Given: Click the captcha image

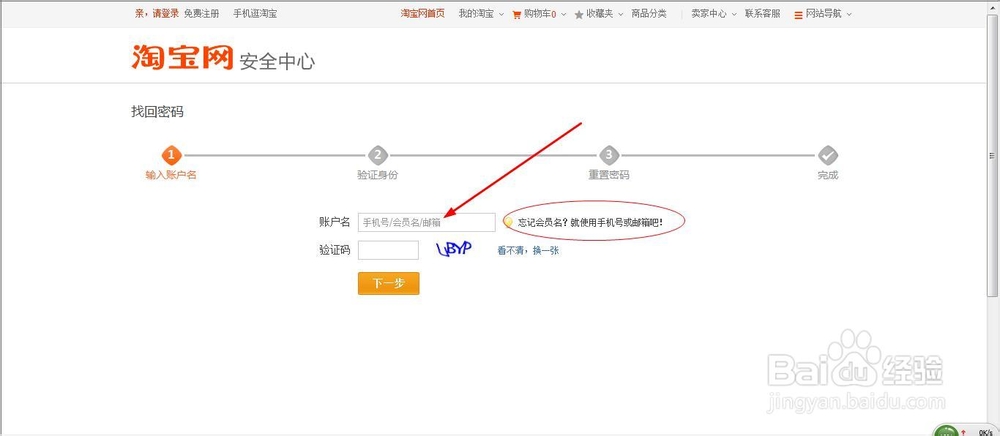Looking at the screenshot, I should point(454,249).
